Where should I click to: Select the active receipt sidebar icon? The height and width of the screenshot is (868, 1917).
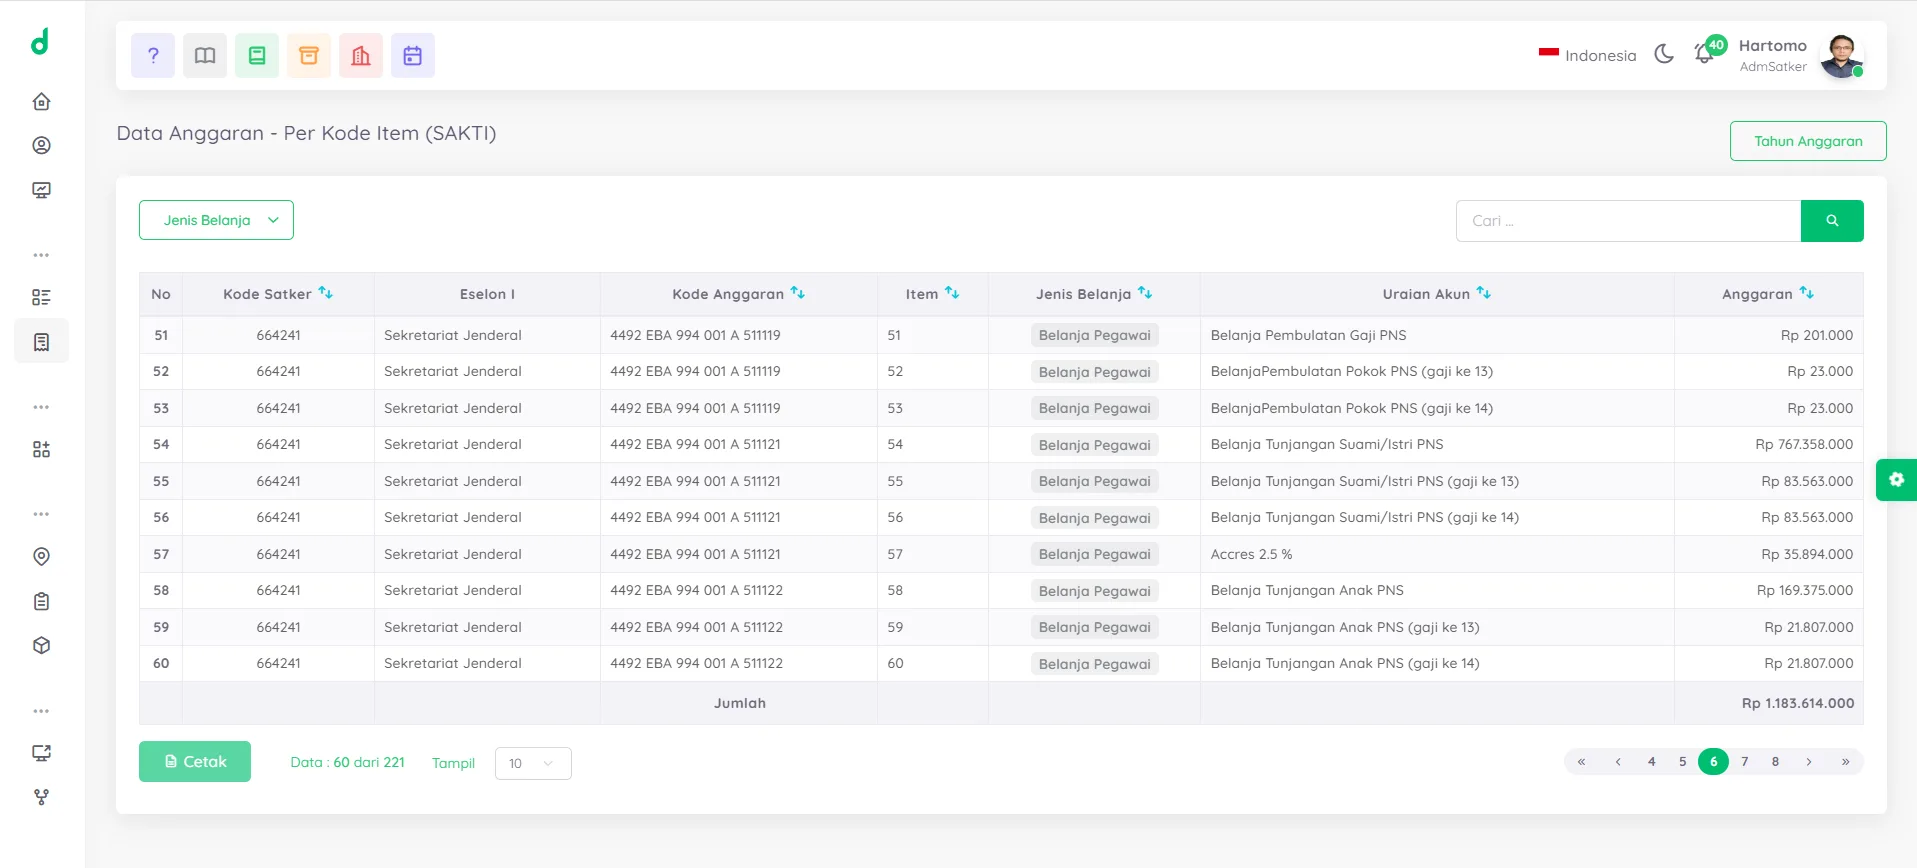(41, 342)
